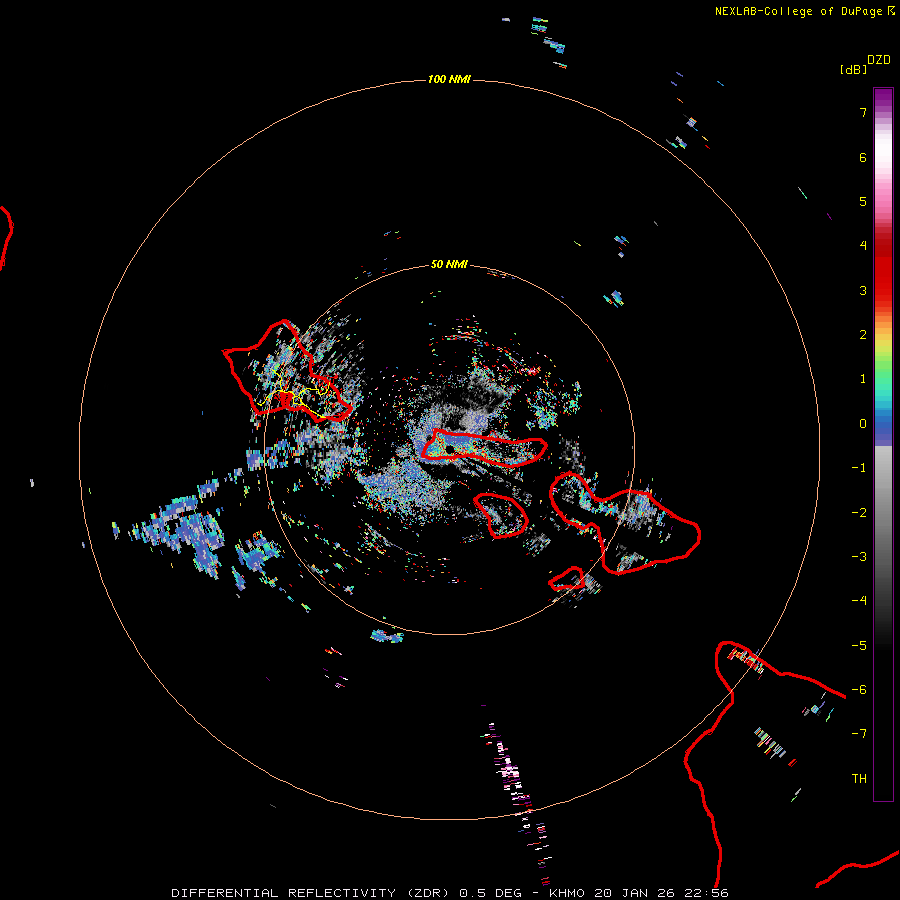The image size is (900, 900).
Task: Click the [dB] units label
Action: click(x=853, y=69)
